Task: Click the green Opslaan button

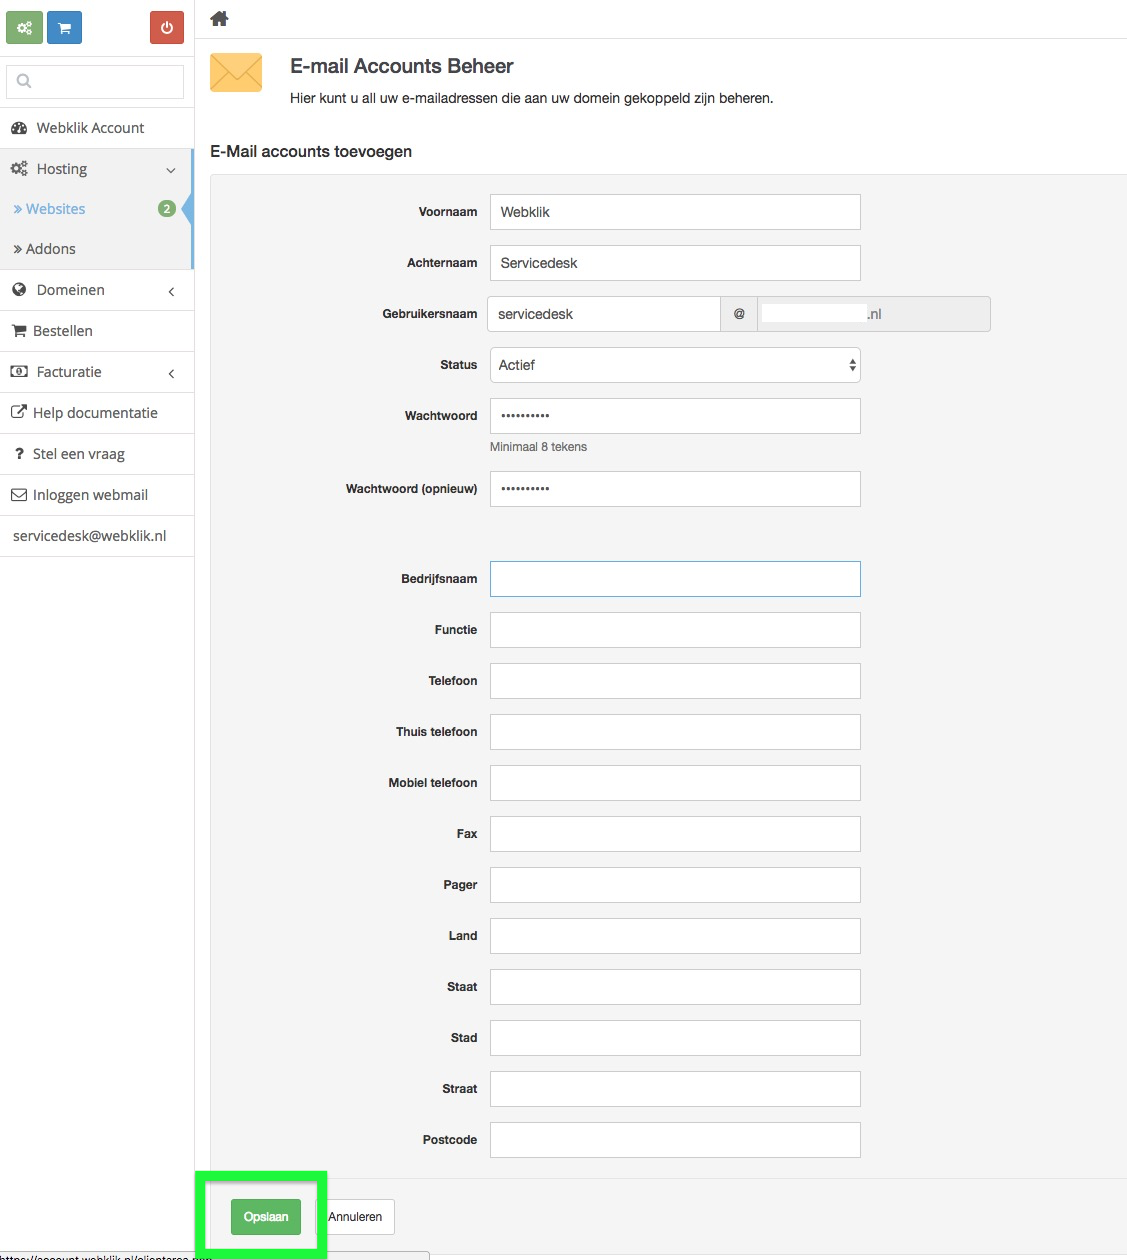Action: [266, 1217]
